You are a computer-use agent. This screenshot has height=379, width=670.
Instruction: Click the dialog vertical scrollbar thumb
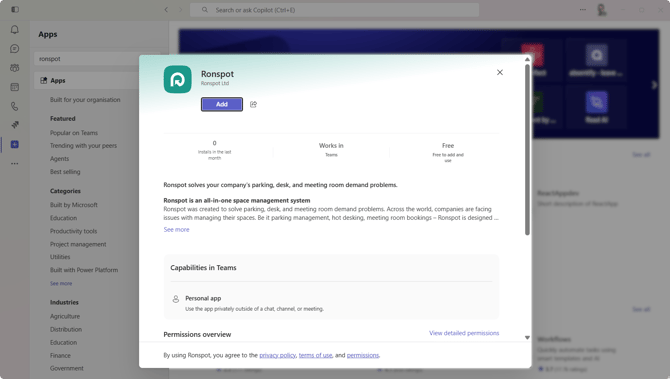527,149
